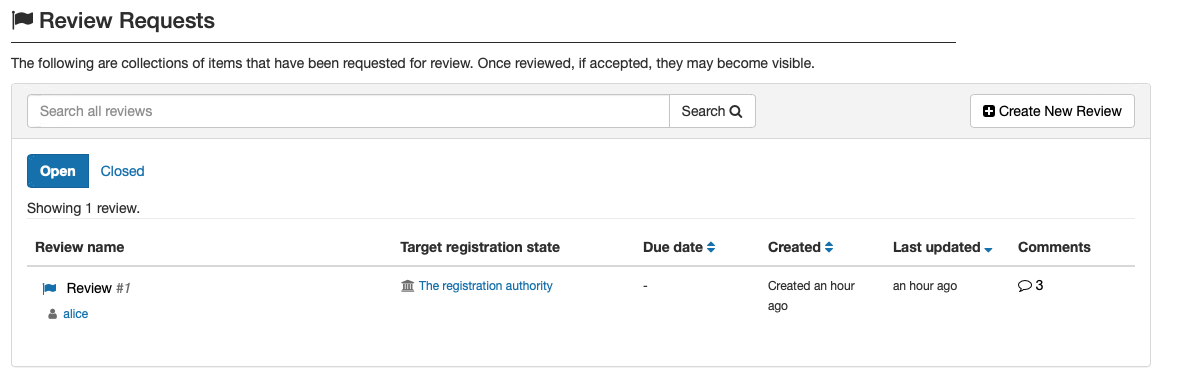Click the Search button
The image size is (1178, 392).
pos(712,111)
